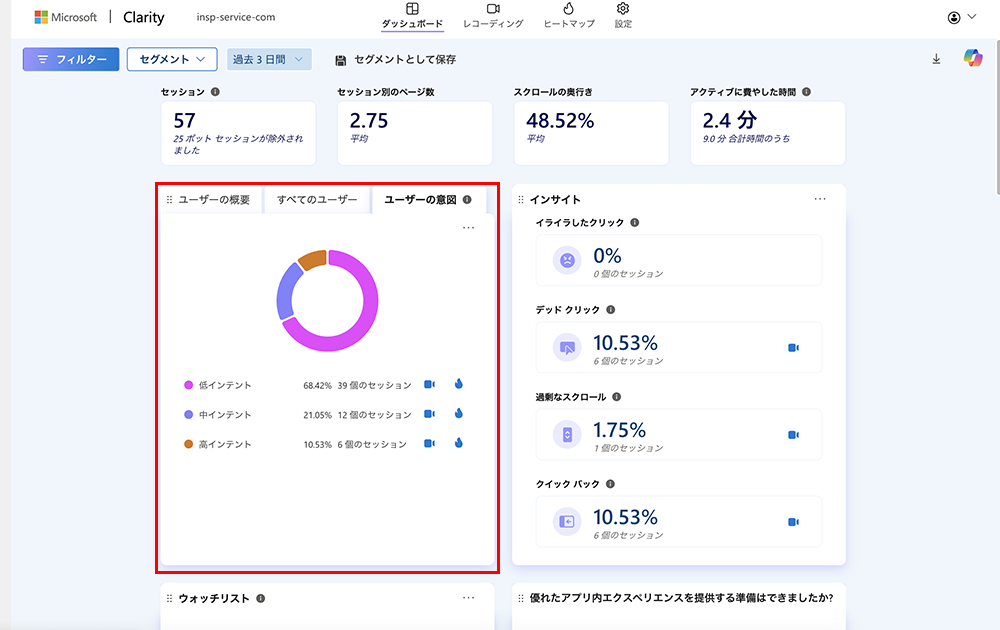This screenshot has height=630, width=1000.
Task: View heatmap for 中インテント sessions
Action: [x=459, y=413]
